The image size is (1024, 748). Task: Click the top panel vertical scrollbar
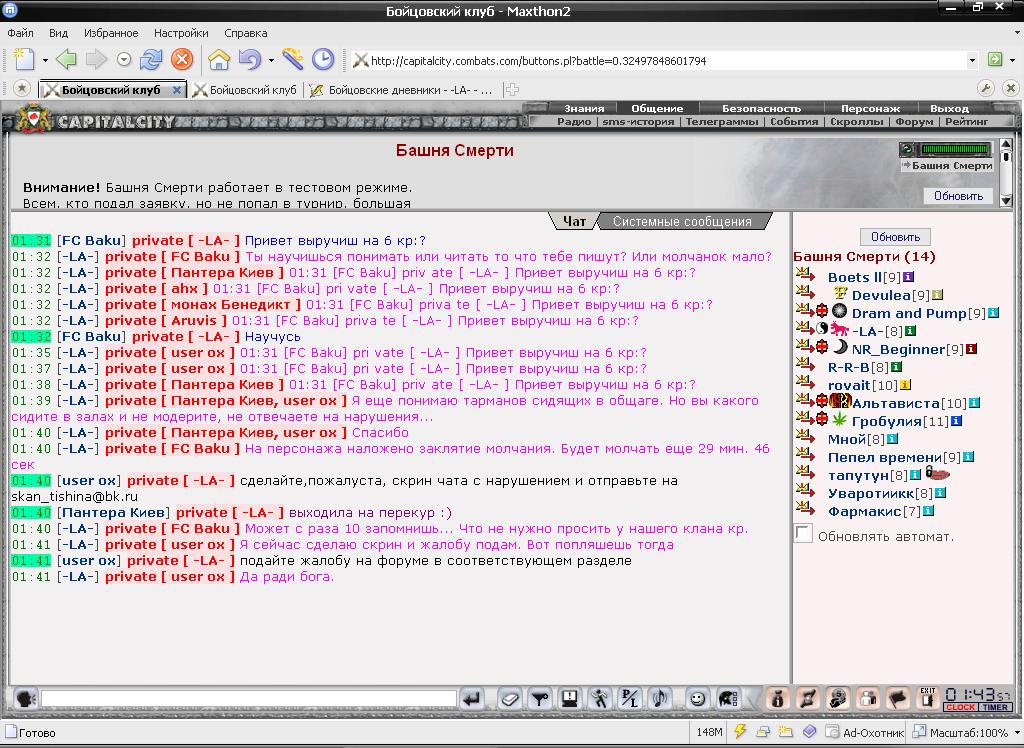tap(1006, 172)
